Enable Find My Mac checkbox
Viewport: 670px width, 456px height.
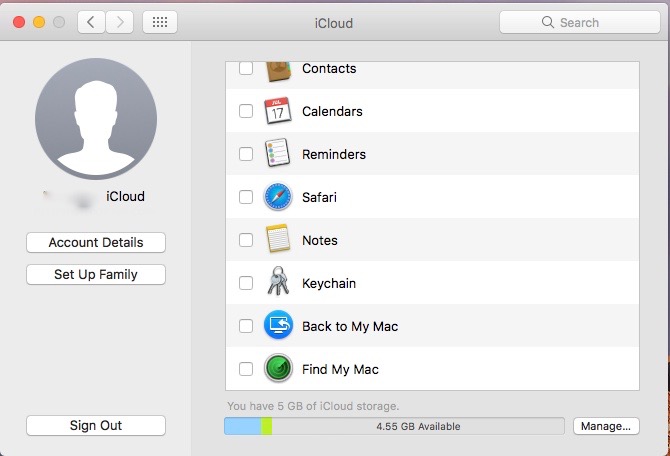click(246, 369)
